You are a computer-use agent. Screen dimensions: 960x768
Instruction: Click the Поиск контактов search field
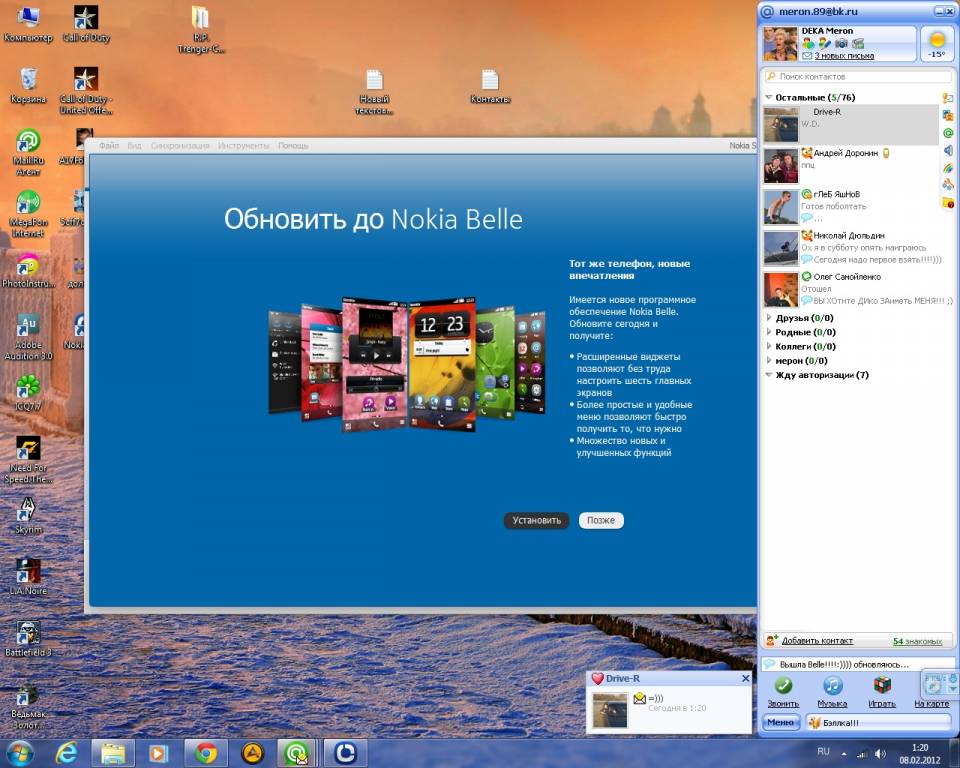(x=858, y=77)
